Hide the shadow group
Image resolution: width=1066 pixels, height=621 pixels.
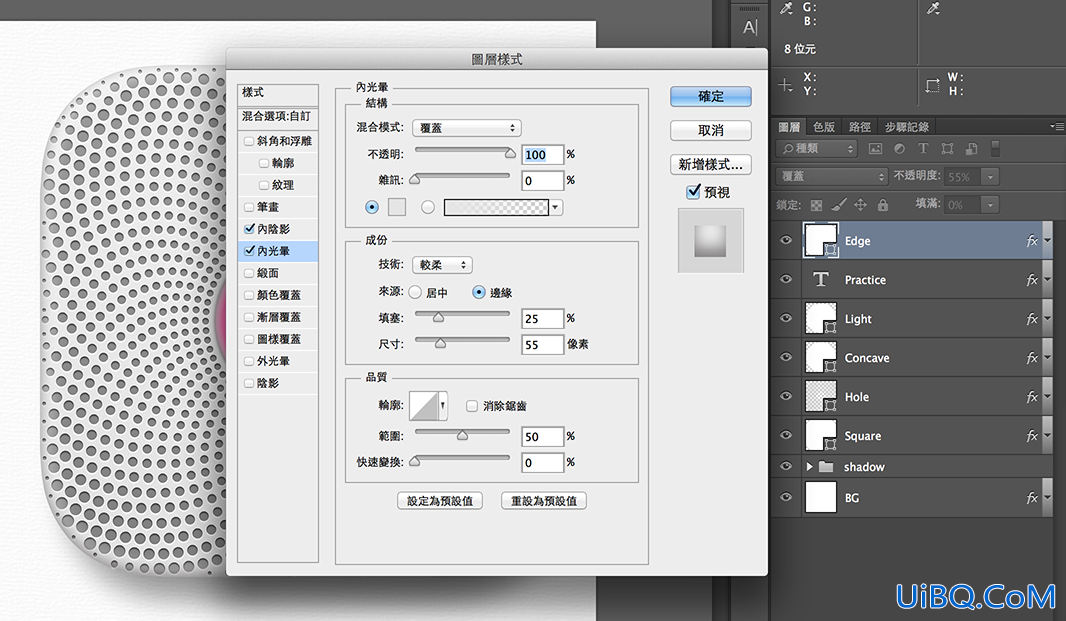[786, 467]
